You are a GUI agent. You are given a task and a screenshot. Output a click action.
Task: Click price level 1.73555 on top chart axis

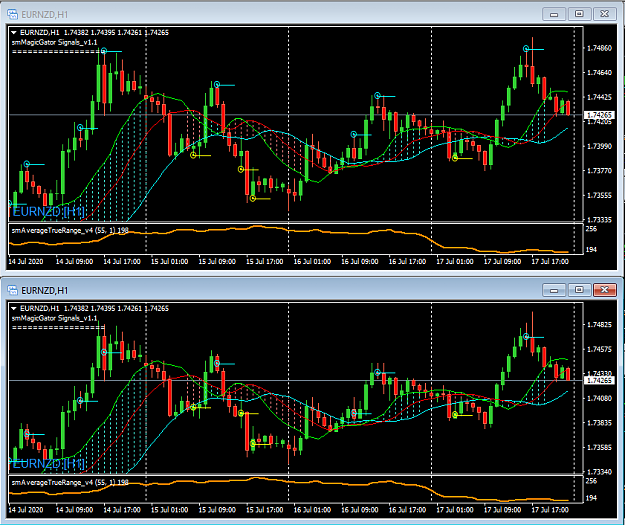point(599,195)
